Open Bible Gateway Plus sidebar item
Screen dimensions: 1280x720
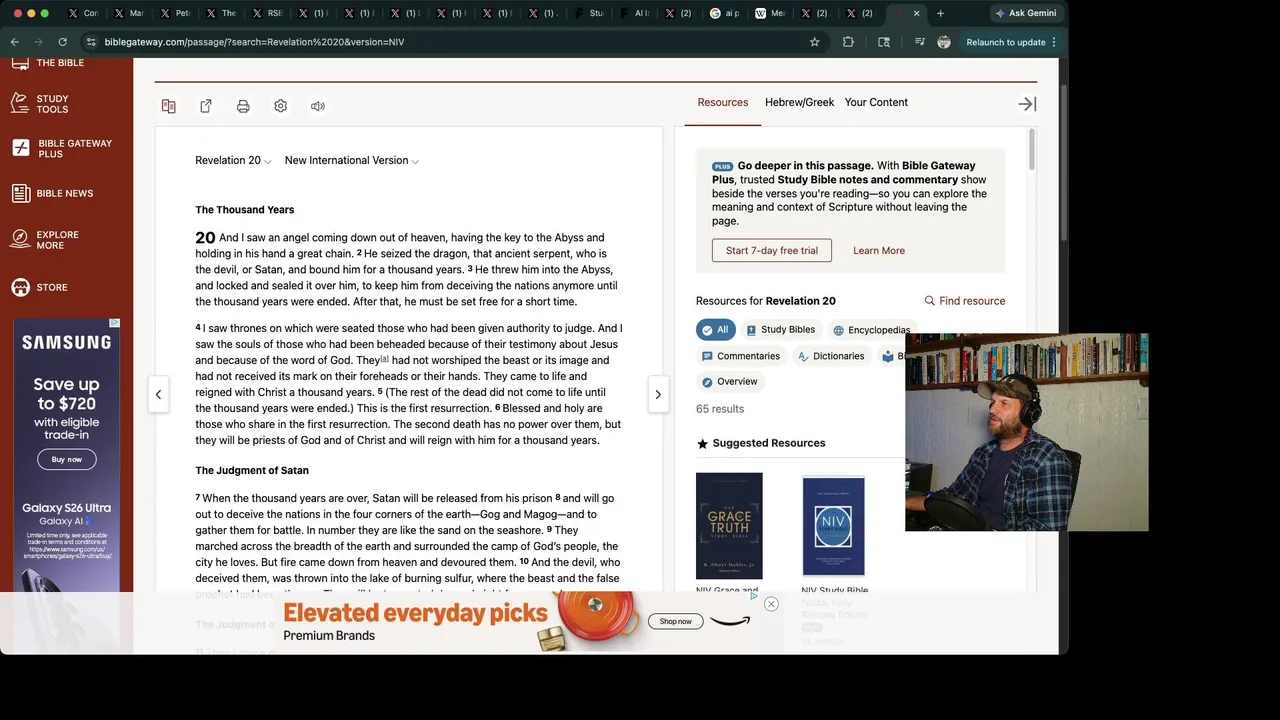tap(62, 148)
